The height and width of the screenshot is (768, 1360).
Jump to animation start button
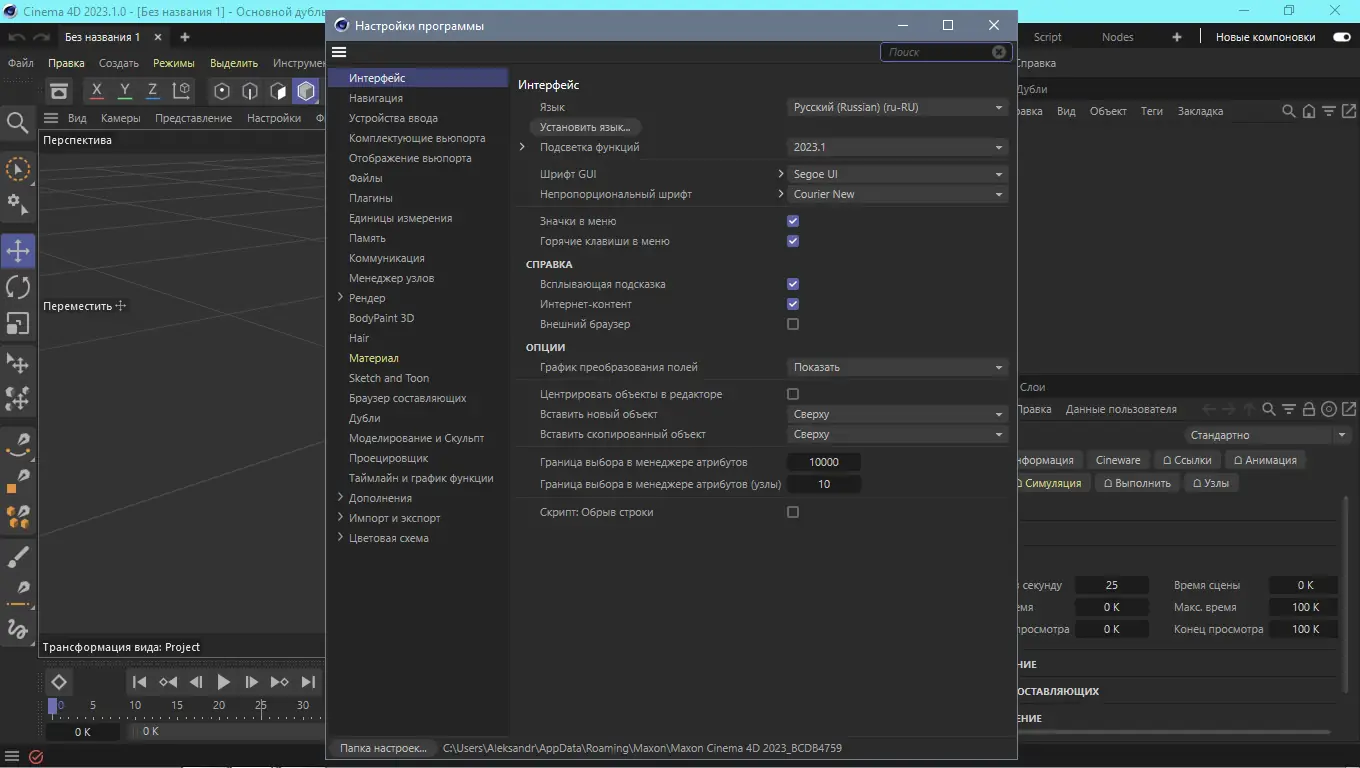pos(140,682)
